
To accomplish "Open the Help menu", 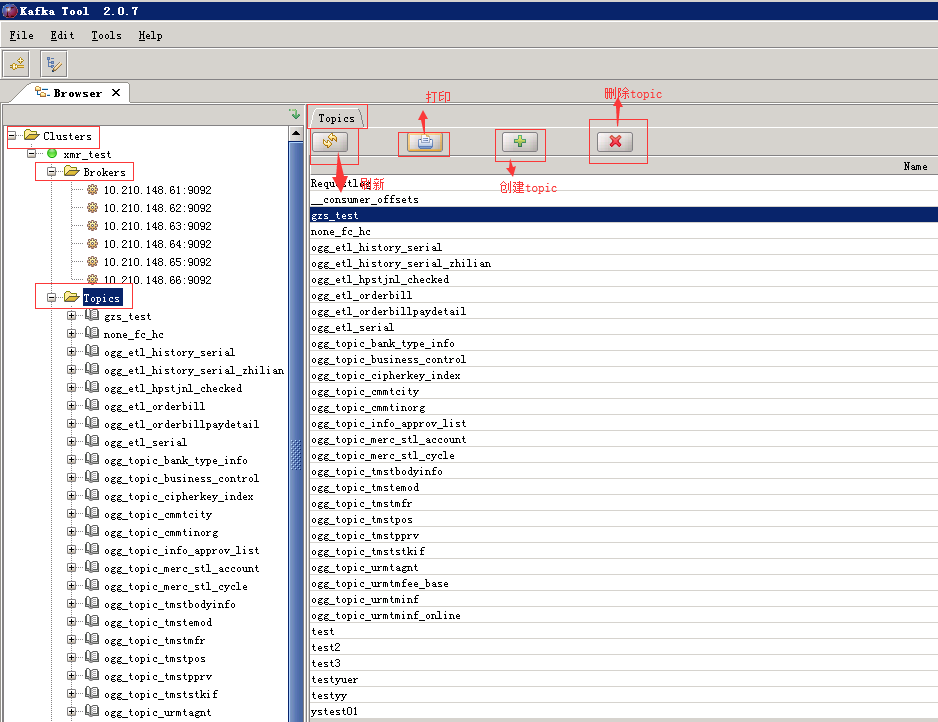I will click(x=150, y=35).
